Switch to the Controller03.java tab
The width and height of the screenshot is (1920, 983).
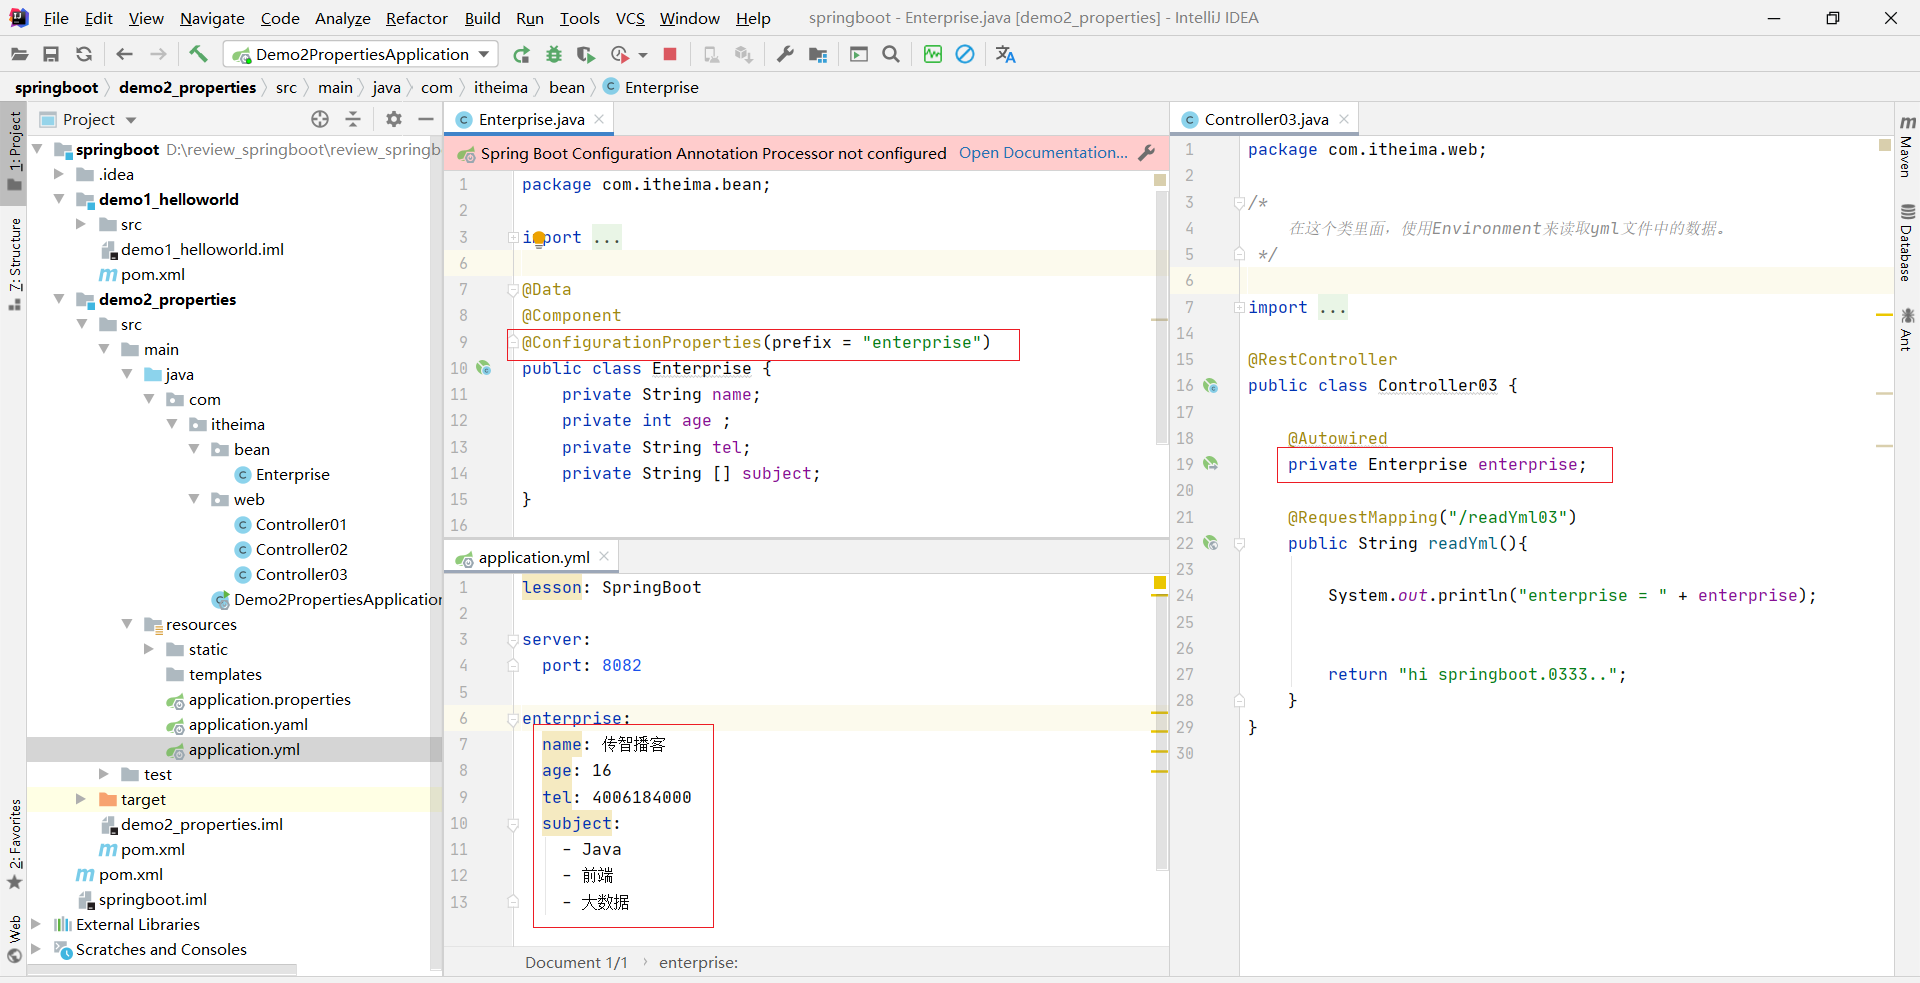[x=1265, y=120]
